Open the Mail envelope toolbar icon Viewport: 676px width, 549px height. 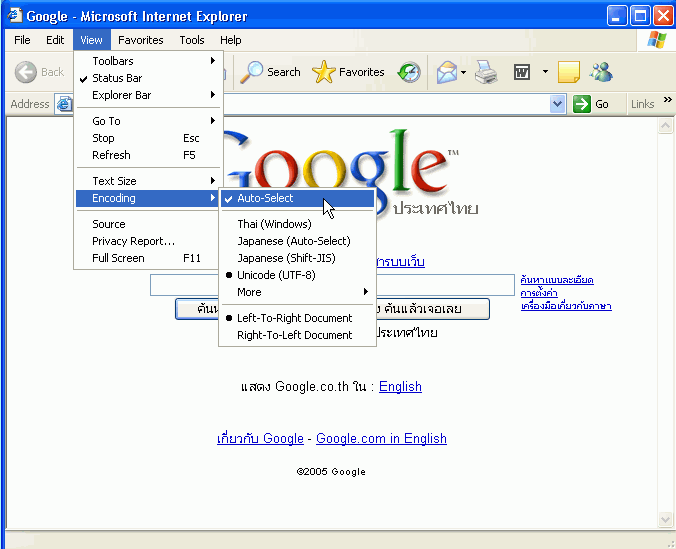click(447, 72)
